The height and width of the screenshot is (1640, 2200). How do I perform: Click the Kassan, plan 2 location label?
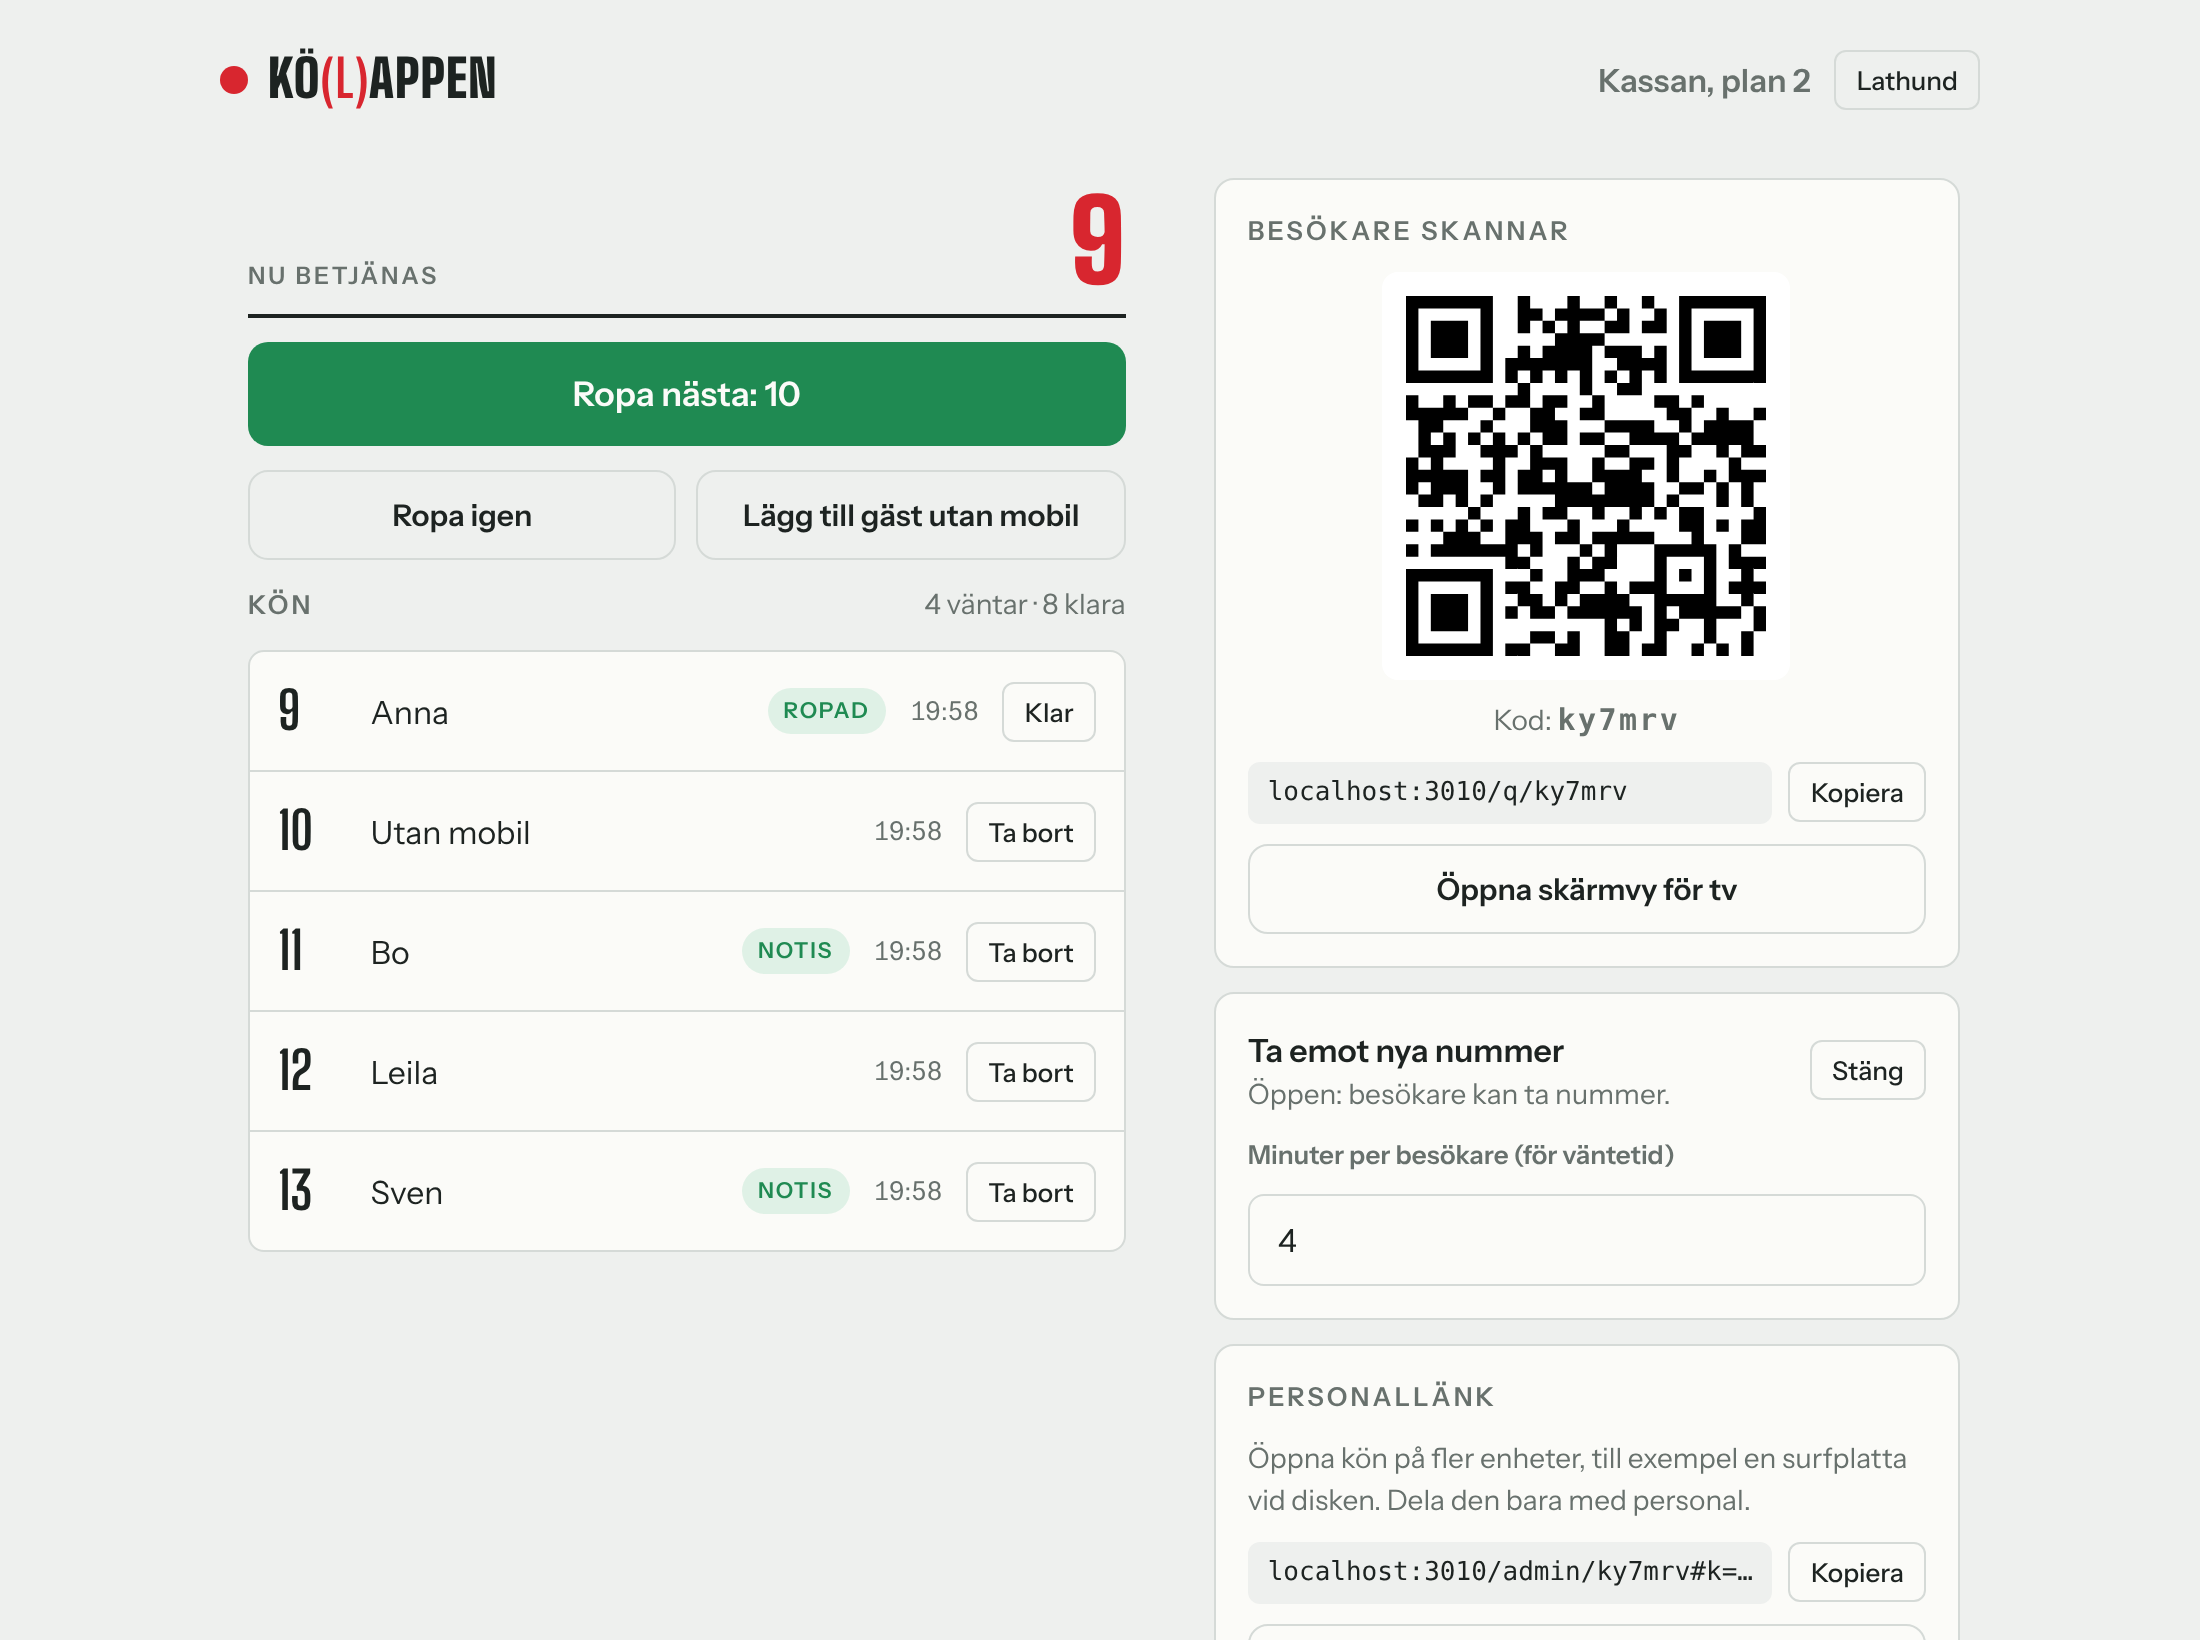[x=1703, y=81]
